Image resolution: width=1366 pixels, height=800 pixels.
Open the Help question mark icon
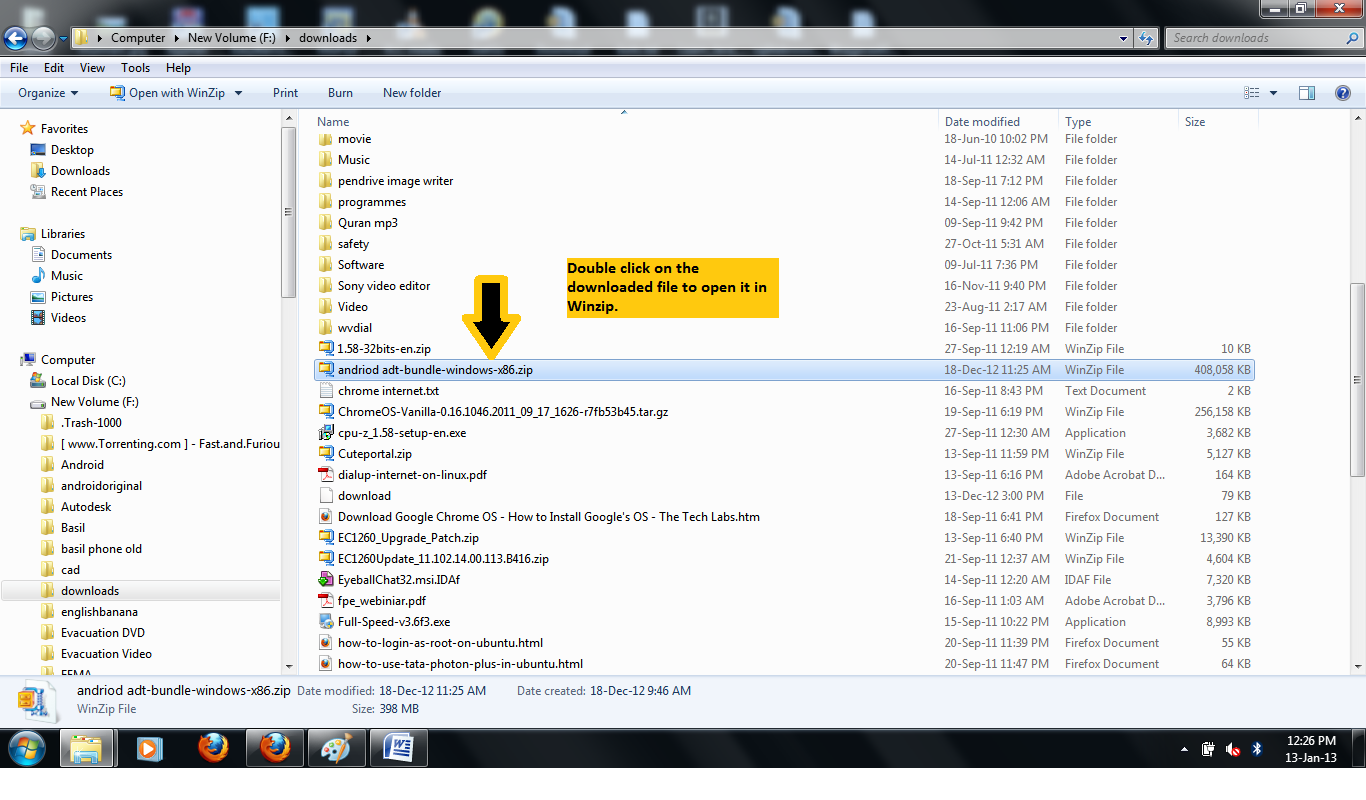(x=1343, y=93)
